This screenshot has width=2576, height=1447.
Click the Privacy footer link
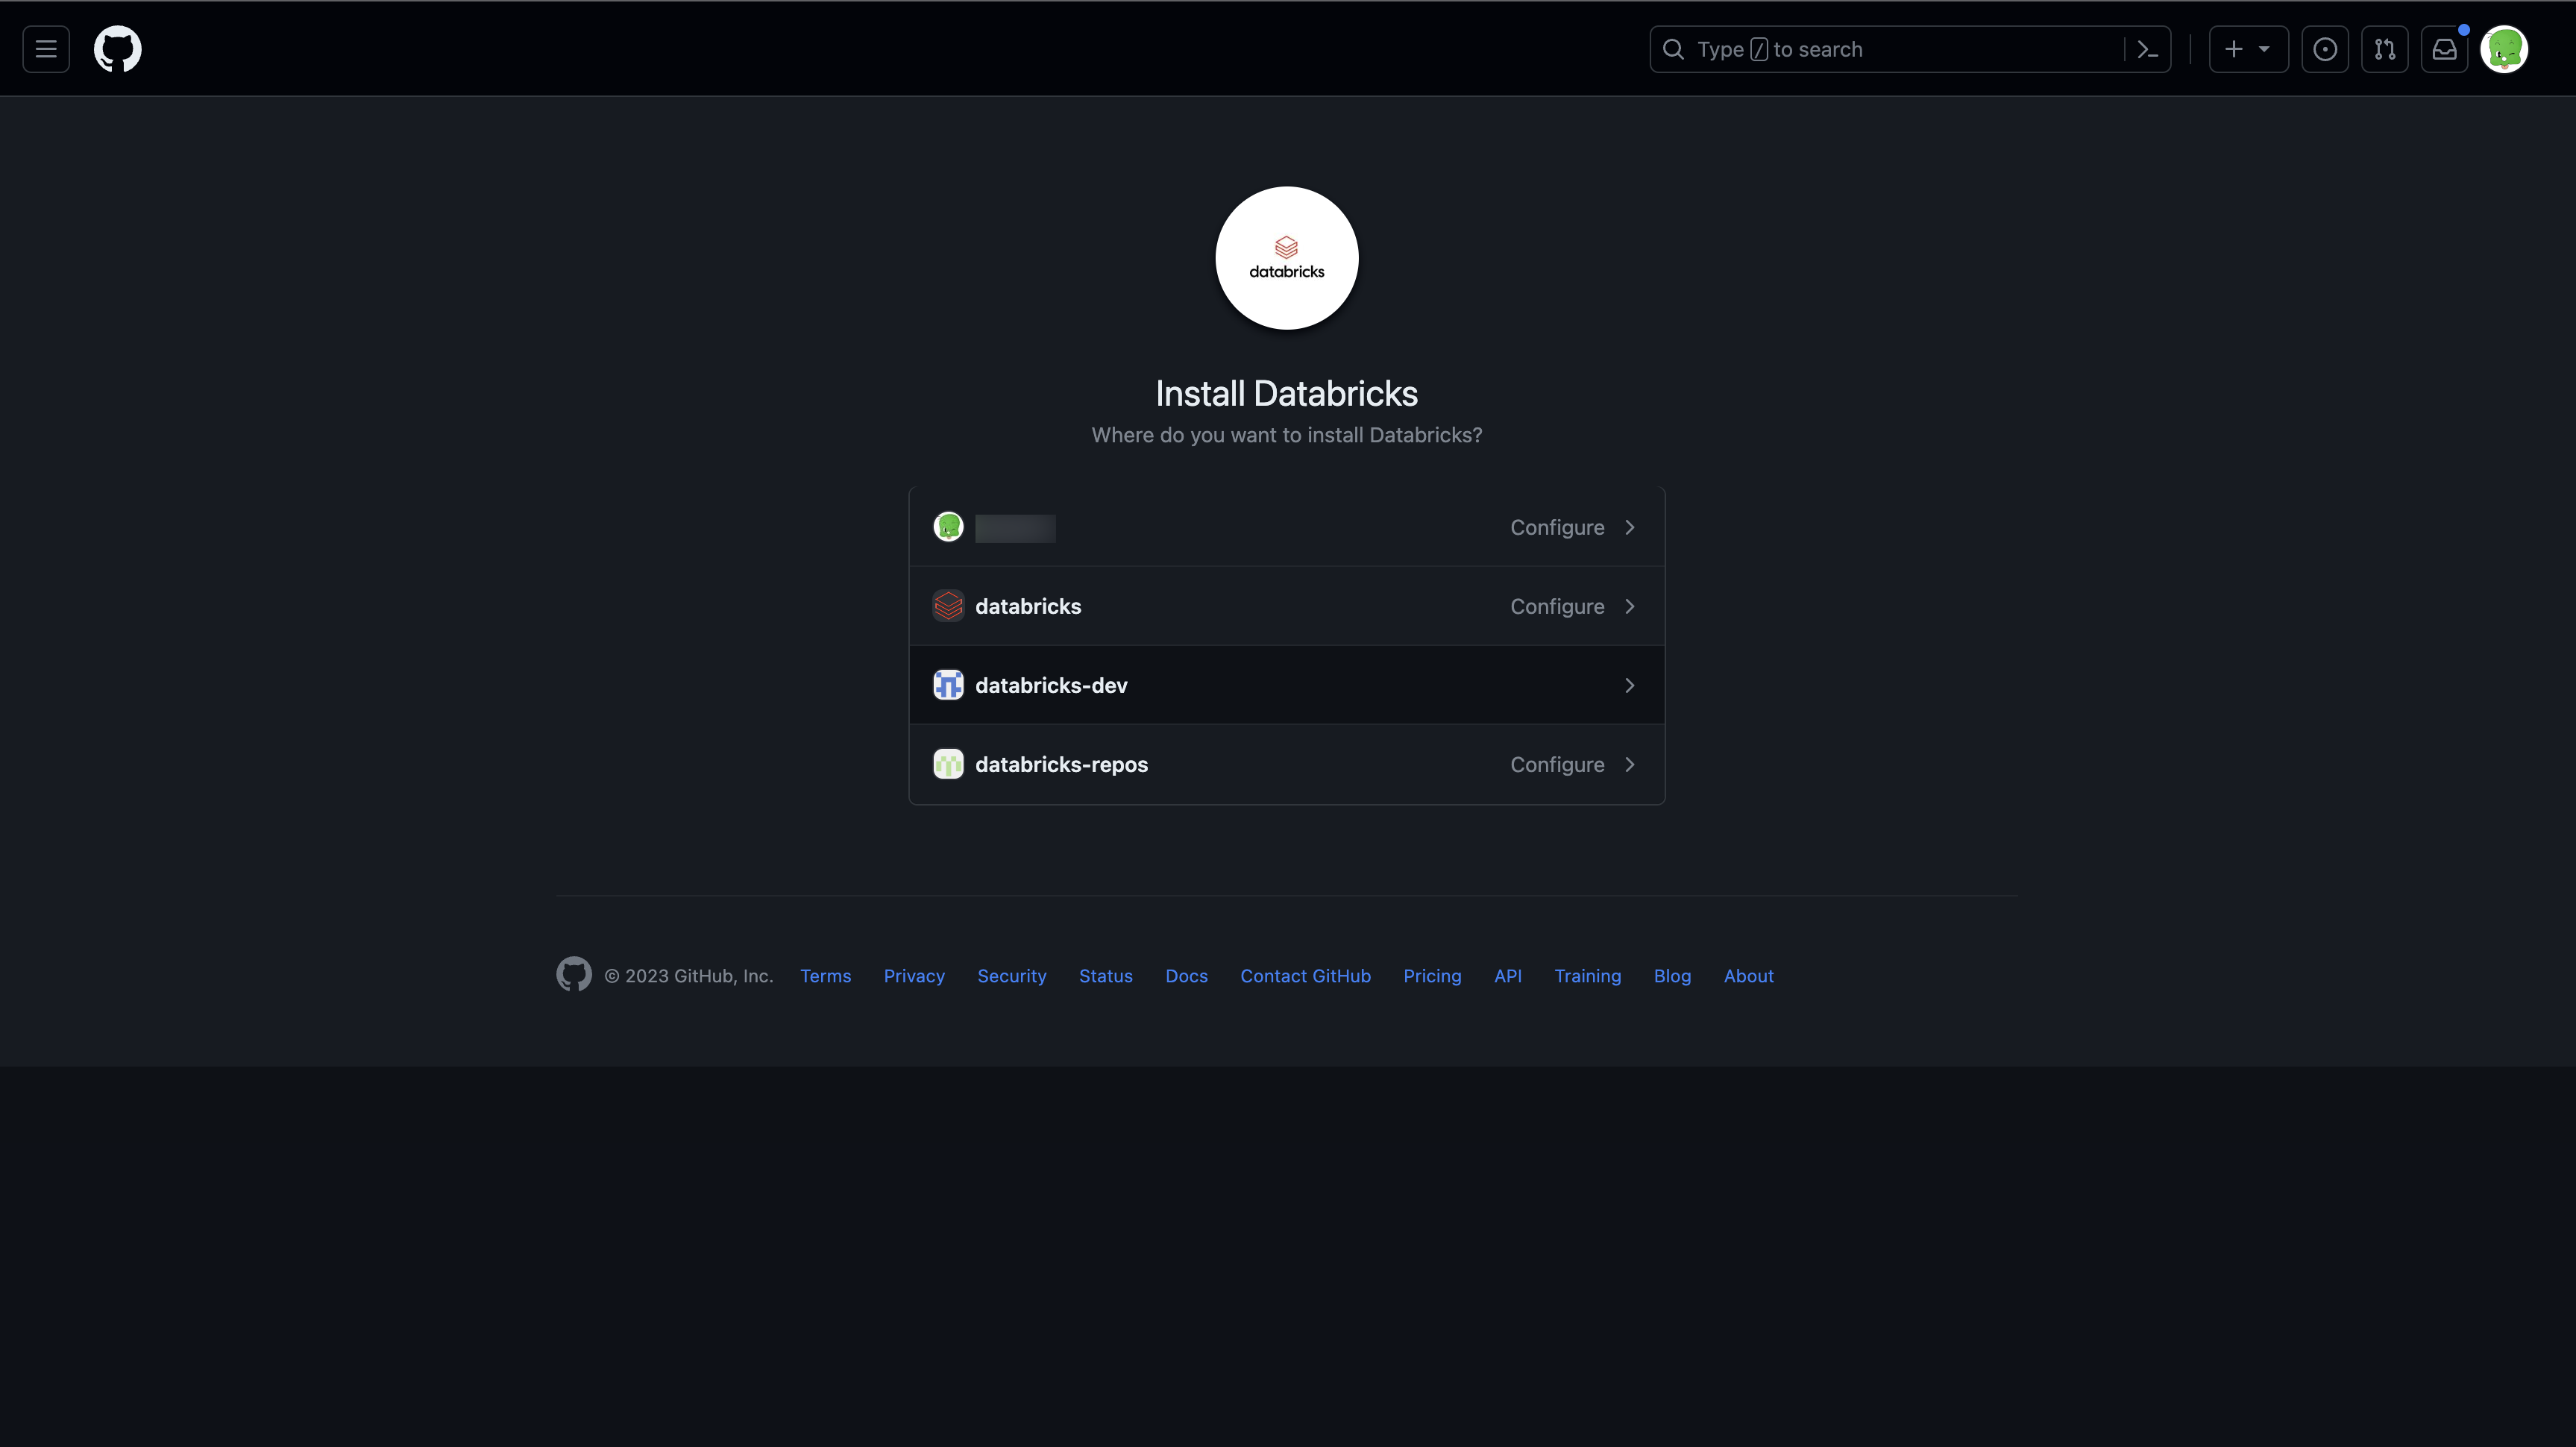pos(914,976)
